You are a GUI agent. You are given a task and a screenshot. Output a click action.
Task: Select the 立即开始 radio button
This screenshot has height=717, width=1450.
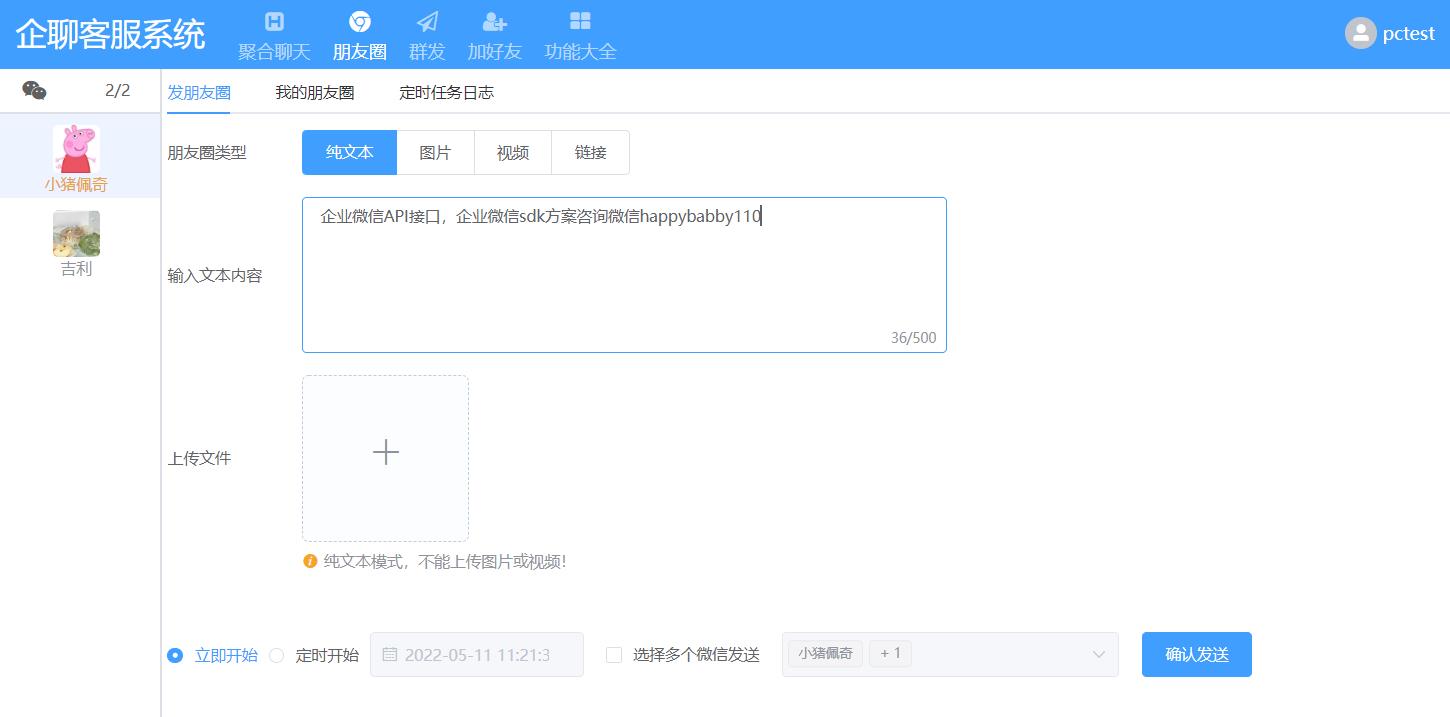pyautogui.click(x=175, y=655)
